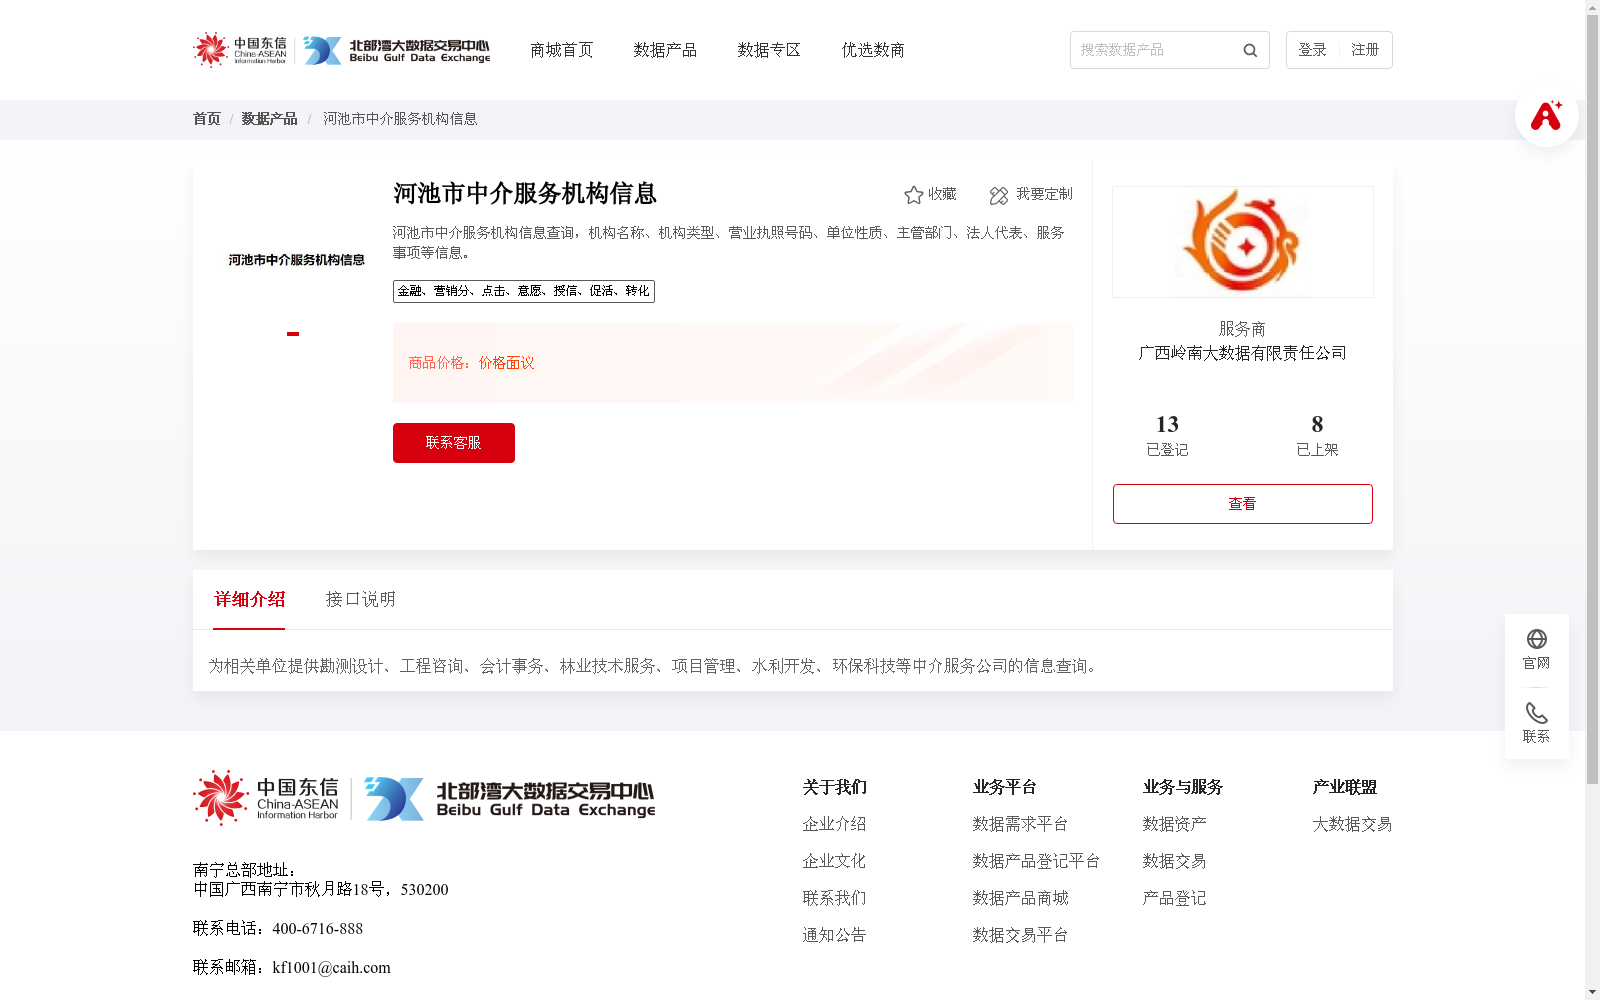Click the footer email kf1001@caih.com
This screenshot has height=1000, width=1600.
tap(331, 968)
